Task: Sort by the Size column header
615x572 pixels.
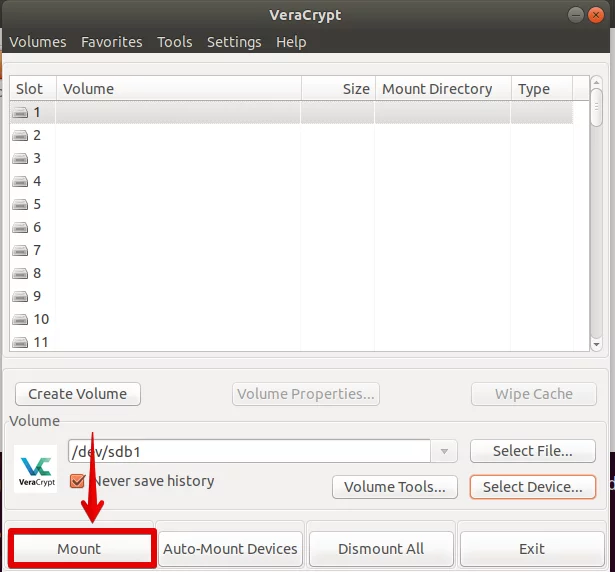Action: 338,89
